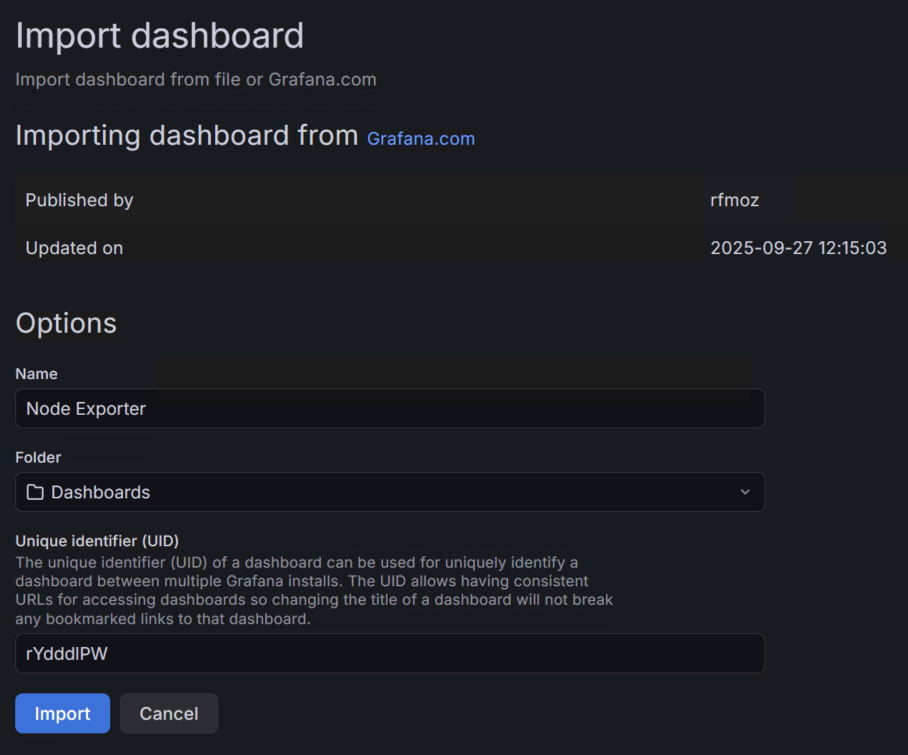Focus the UID field containing rYdddlPW

tap(390, 653)
